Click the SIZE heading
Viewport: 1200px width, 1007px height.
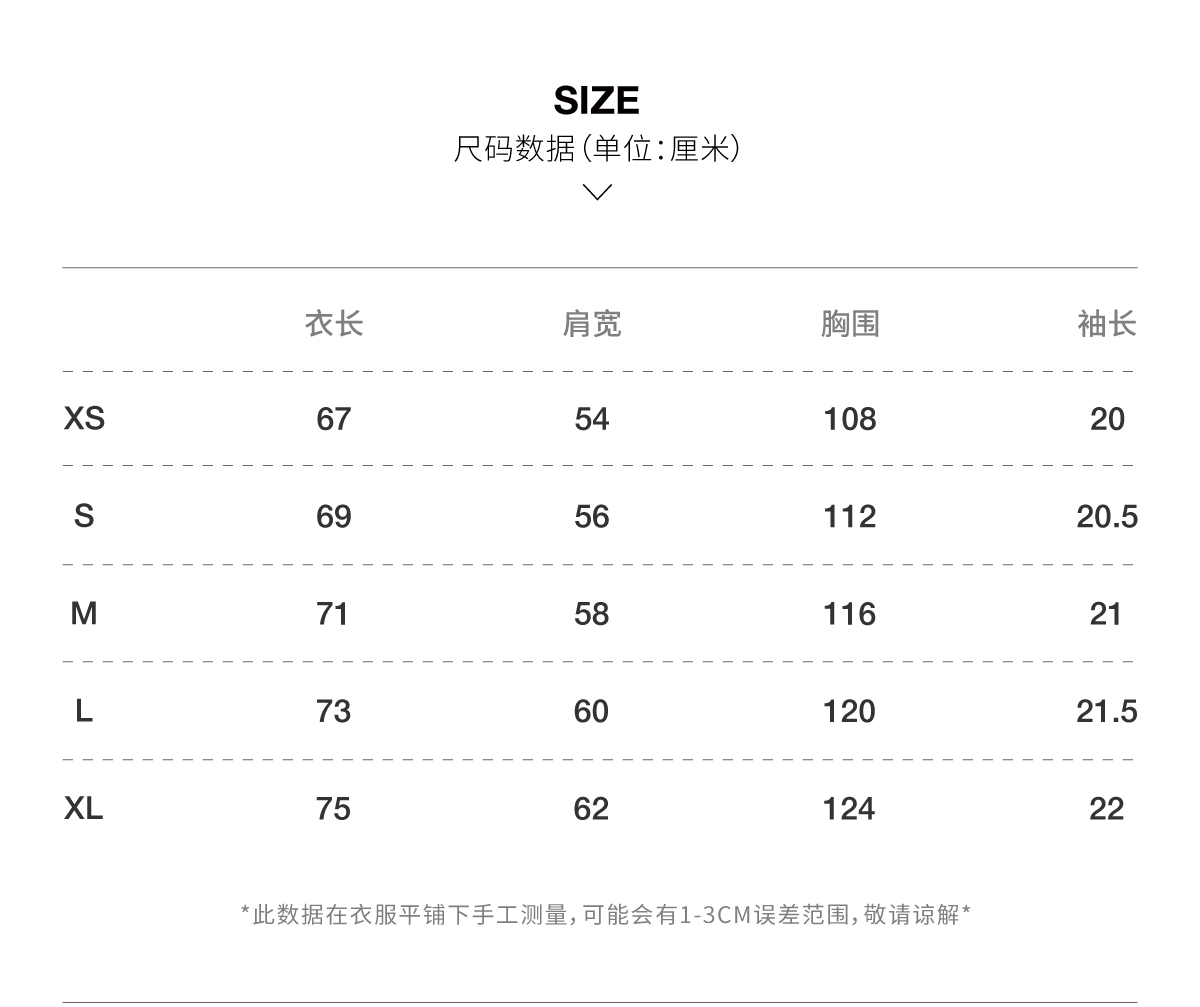(x=597, y=101)
